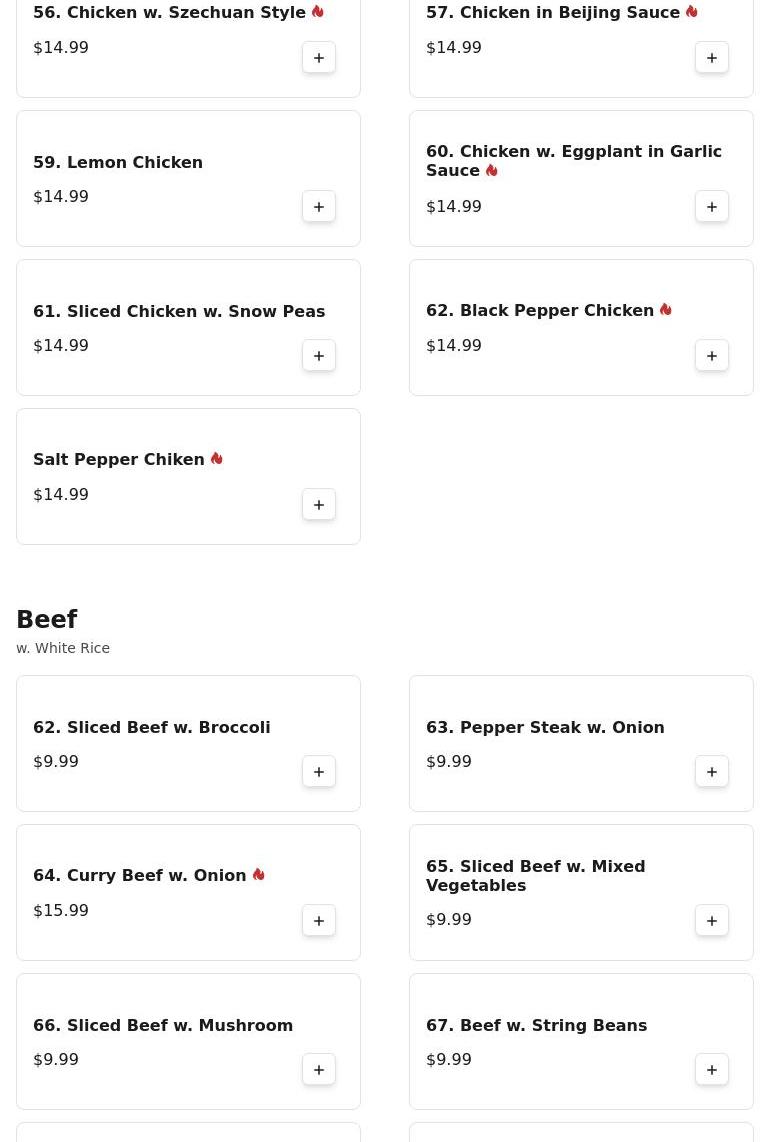Add Sliced Beef w. Mushroom to cart
Viewport: 770px width, 1142px height.
(x=319, y=1070)
